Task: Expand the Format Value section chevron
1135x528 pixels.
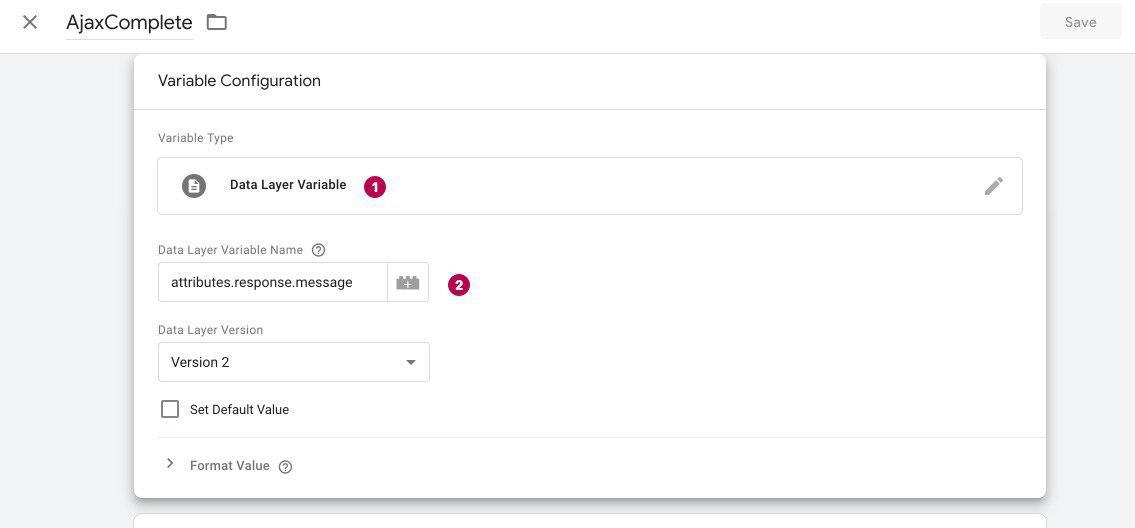Action: tap(170, 464)
